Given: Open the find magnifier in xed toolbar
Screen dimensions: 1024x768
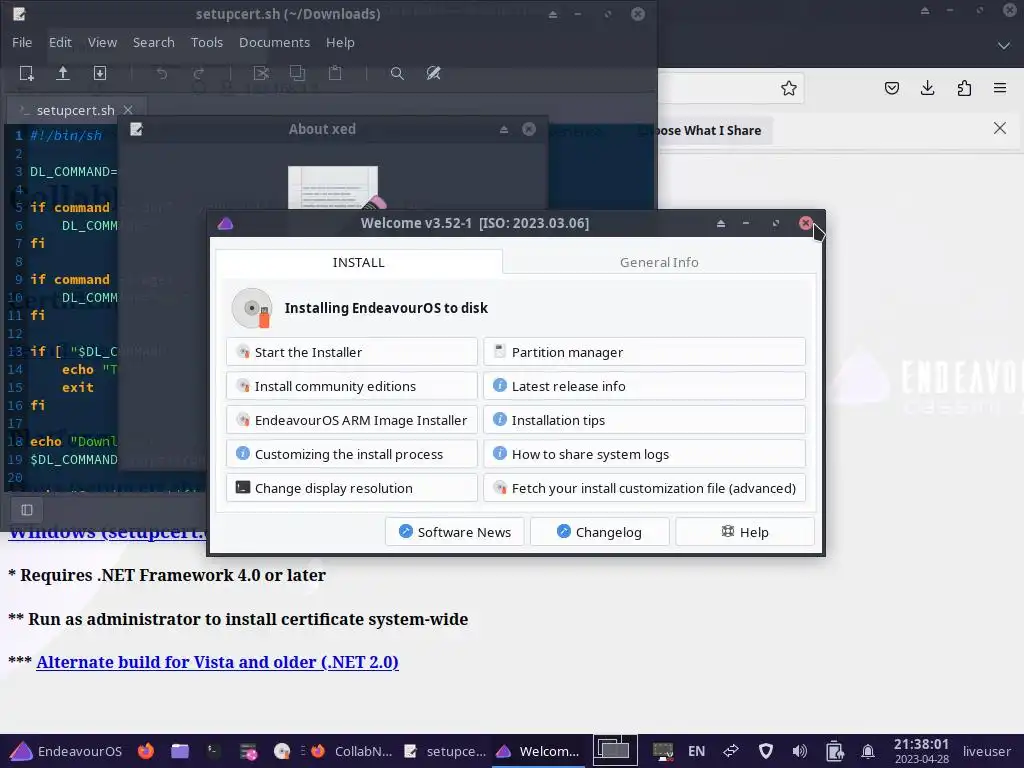Looking at the screenshot, I should point(397,73).
